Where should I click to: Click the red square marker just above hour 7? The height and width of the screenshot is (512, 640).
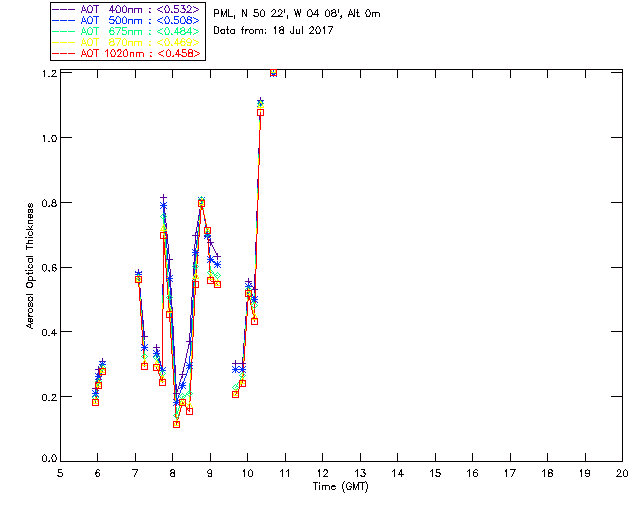point(138,280)
